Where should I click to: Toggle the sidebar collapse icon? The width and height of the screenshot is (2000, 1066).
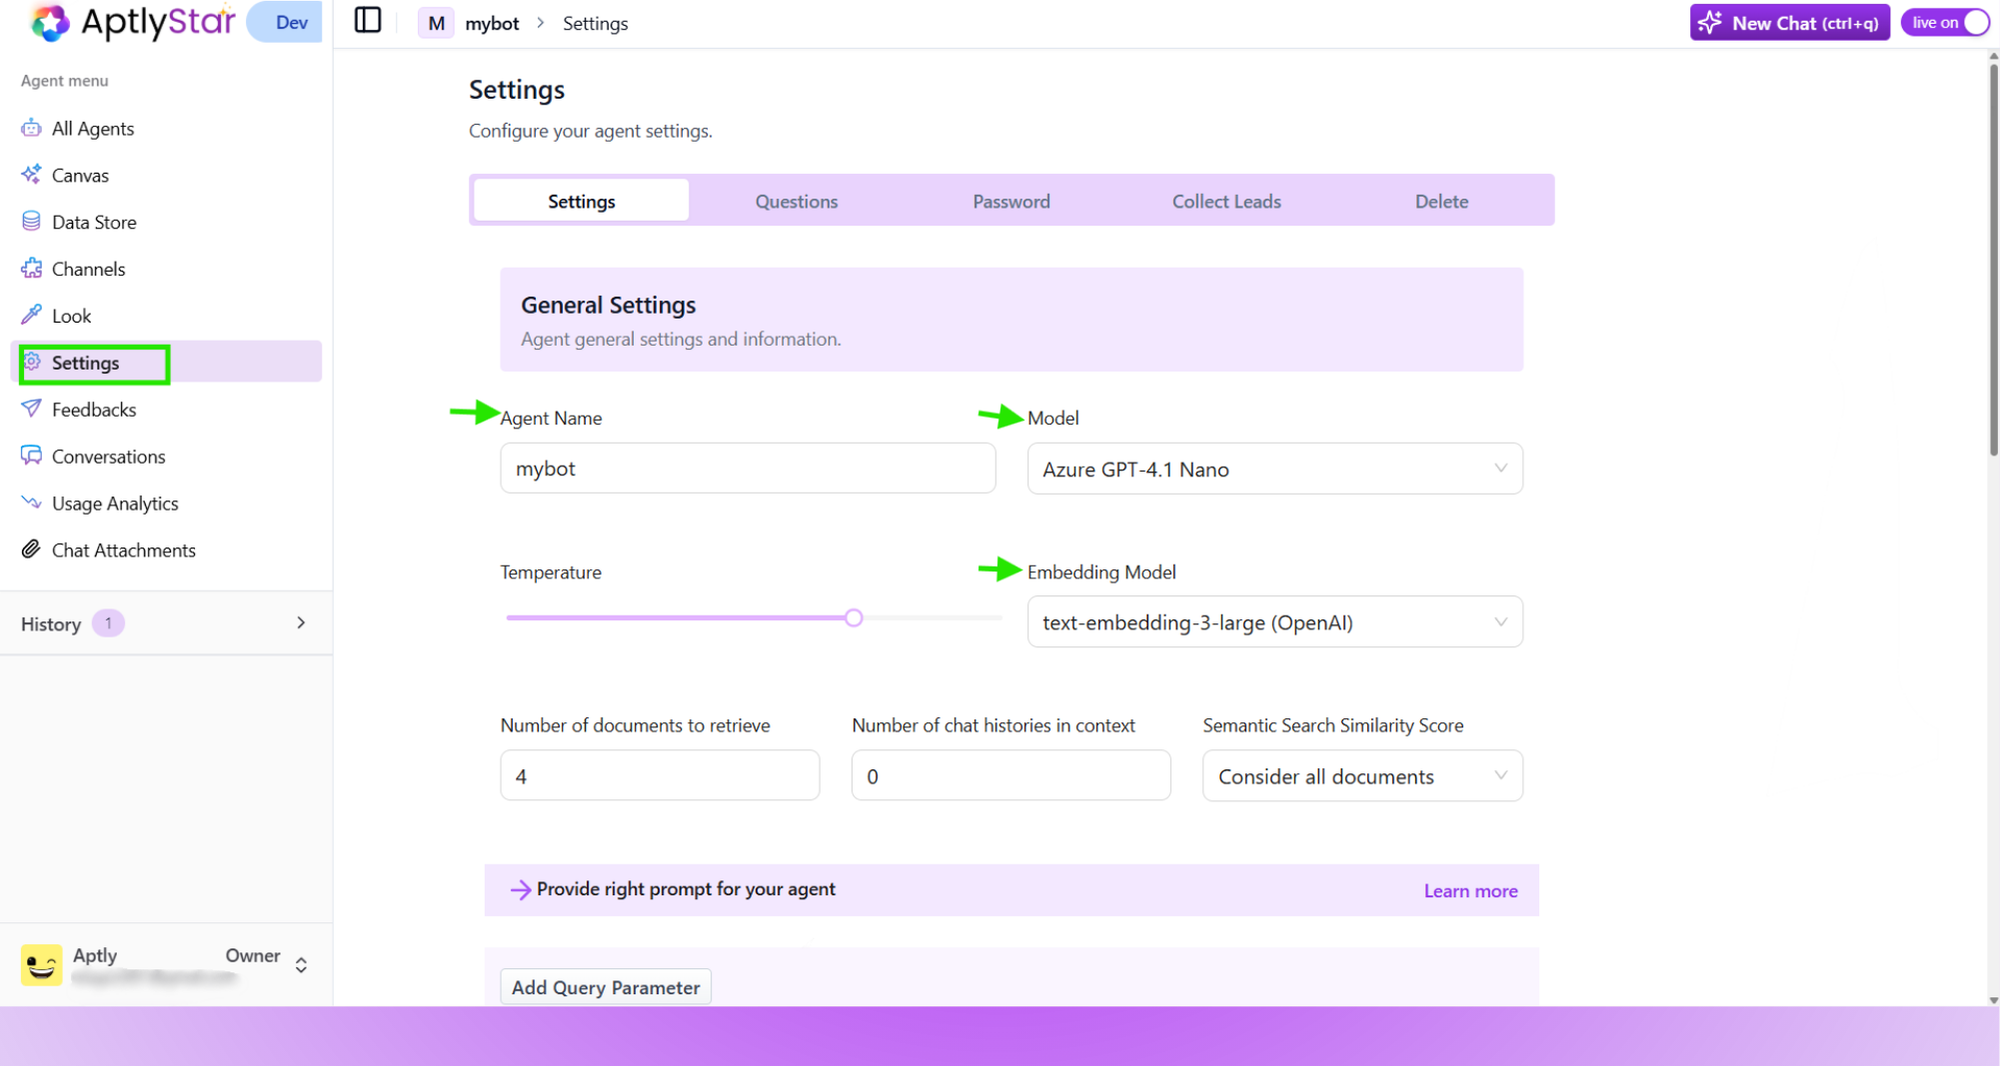[x=367, y=20]
